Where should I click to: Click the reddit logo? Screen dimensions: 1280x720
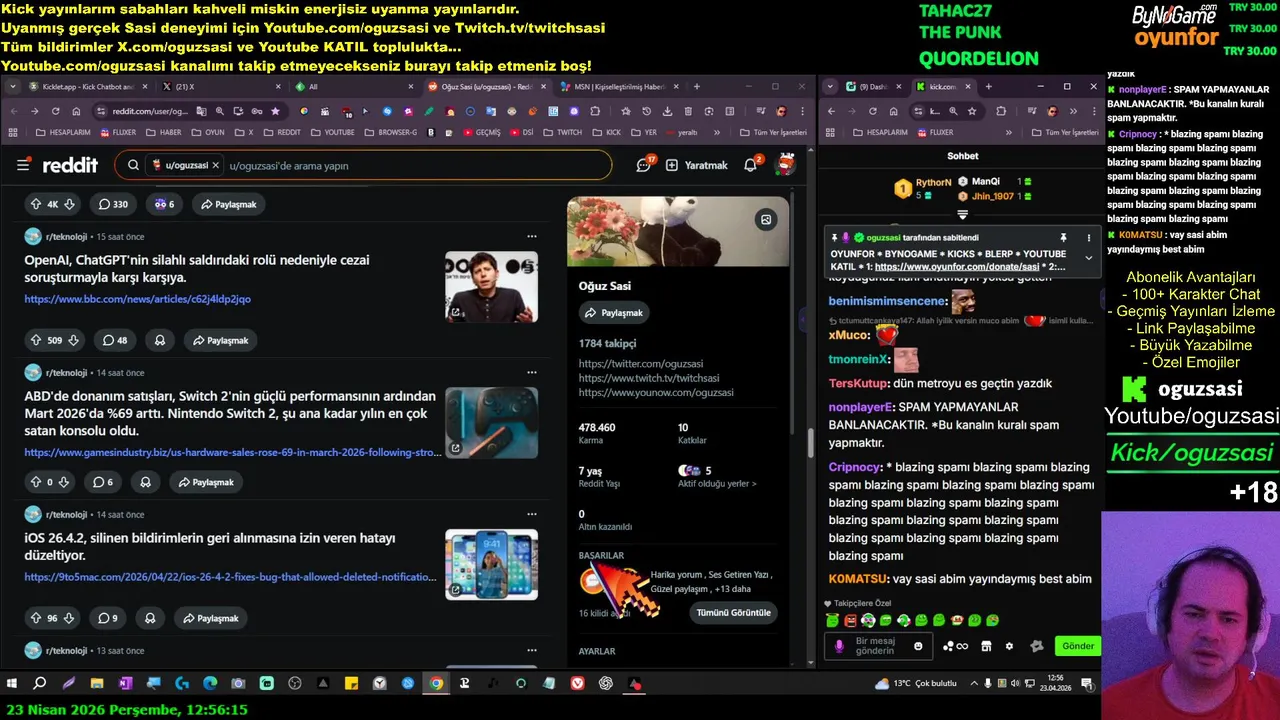(69, 165)
